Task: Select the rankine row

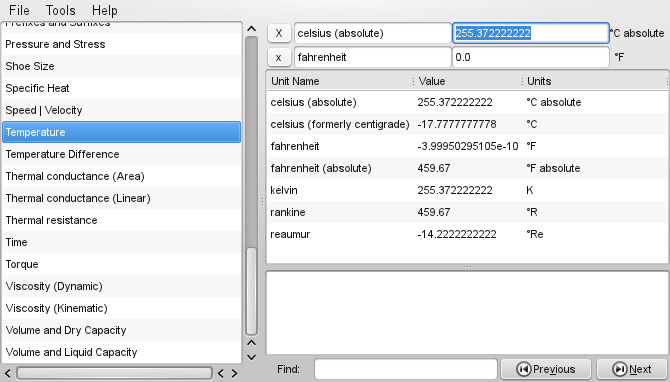Action: pos(467,212)
